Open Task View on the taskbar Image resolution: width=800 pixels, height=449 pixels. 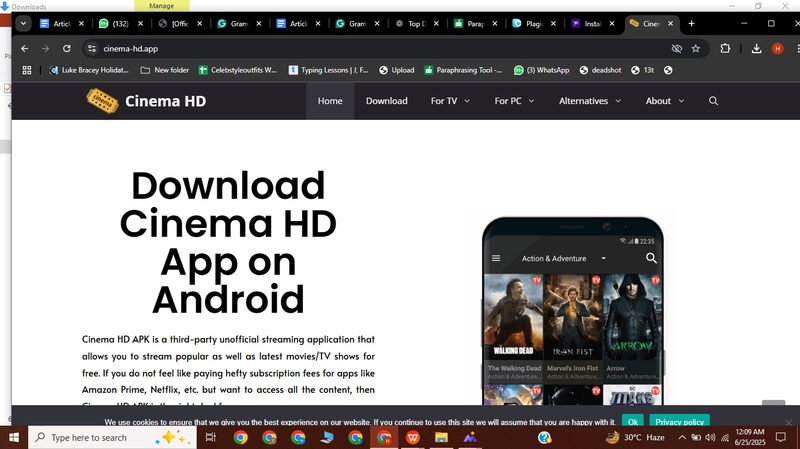tap(210, 438)
